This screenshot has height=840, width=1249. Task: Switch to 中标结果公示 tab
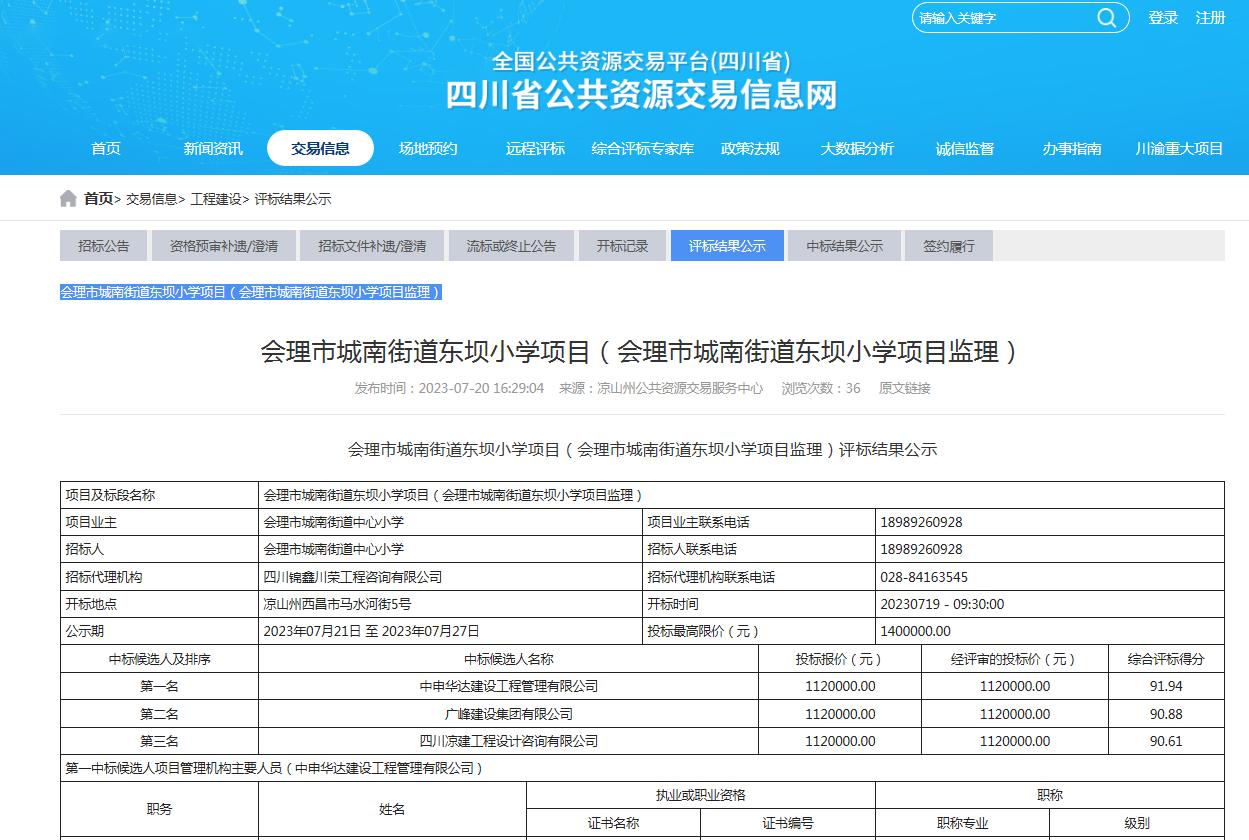click(845, 246)
